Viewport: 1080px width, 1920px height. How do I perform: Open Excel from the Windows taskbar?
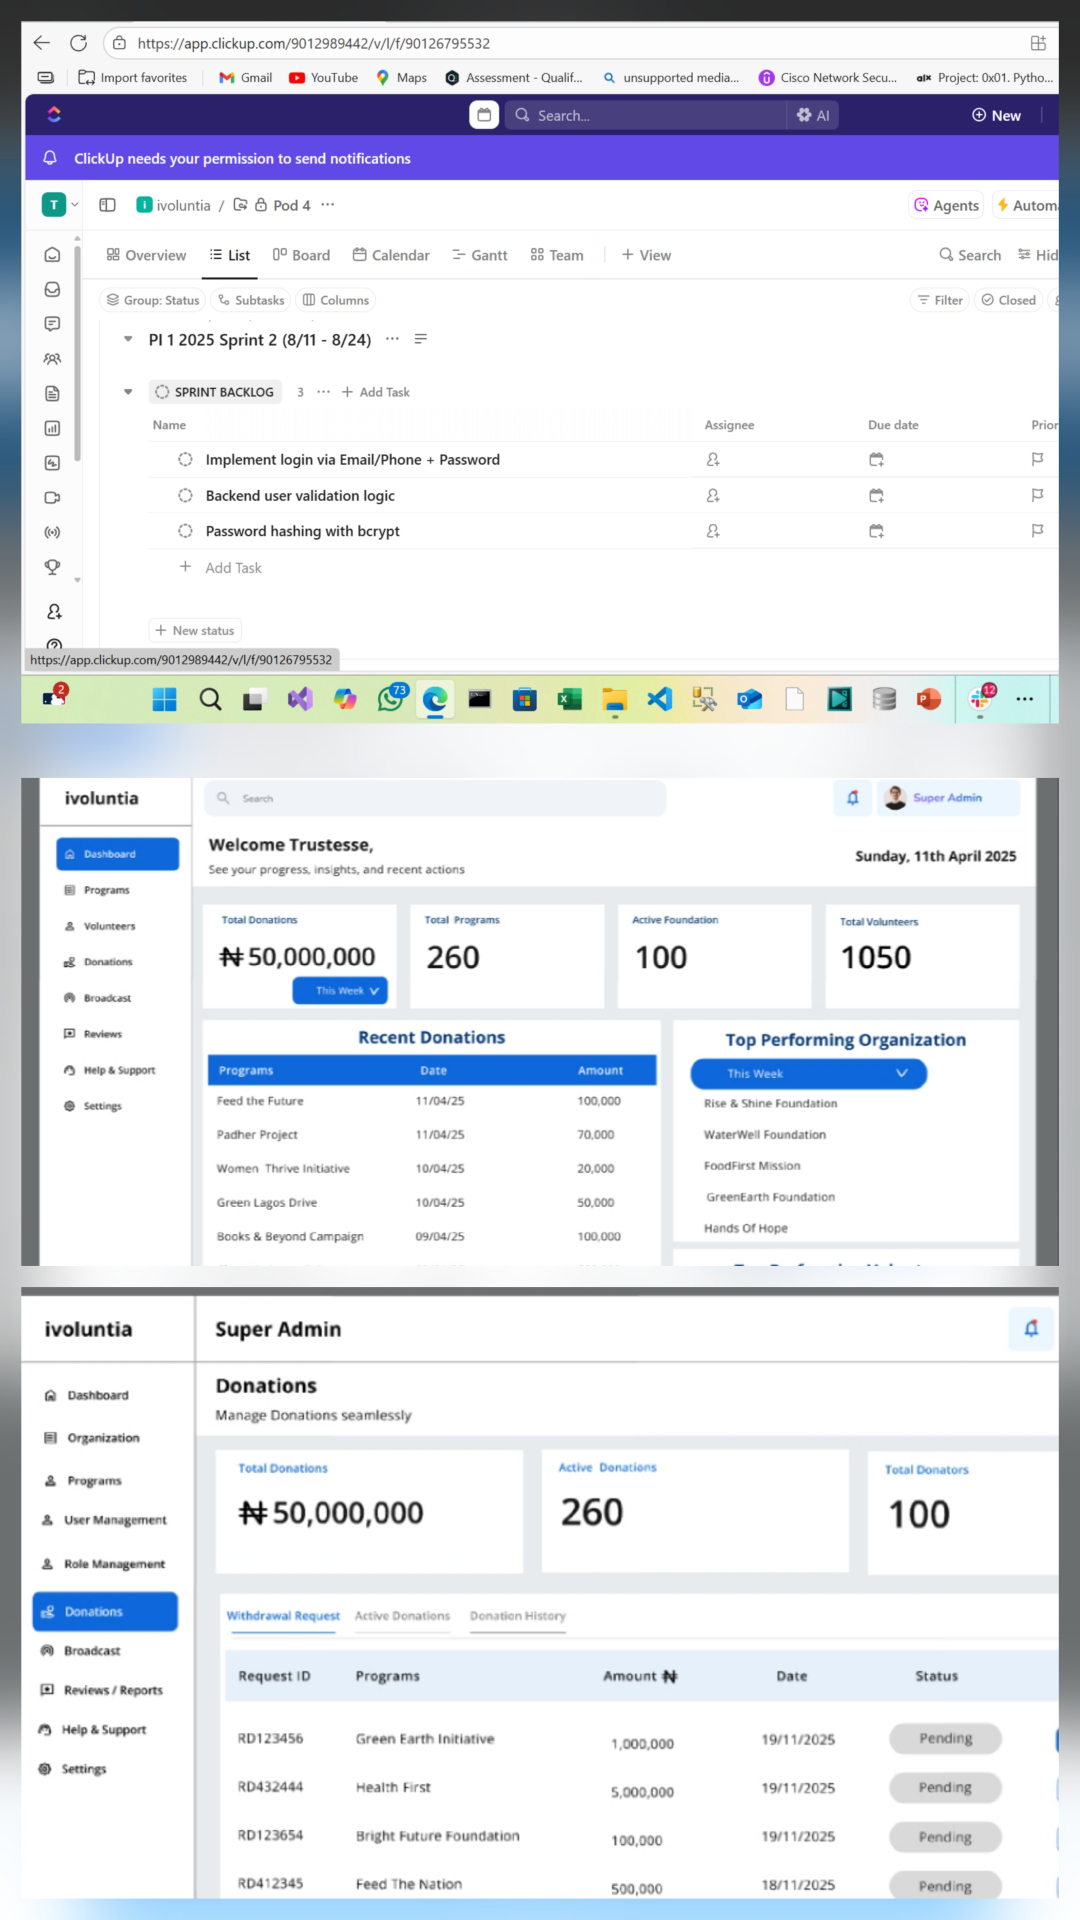pyautogui.click(x=570, y=699)
